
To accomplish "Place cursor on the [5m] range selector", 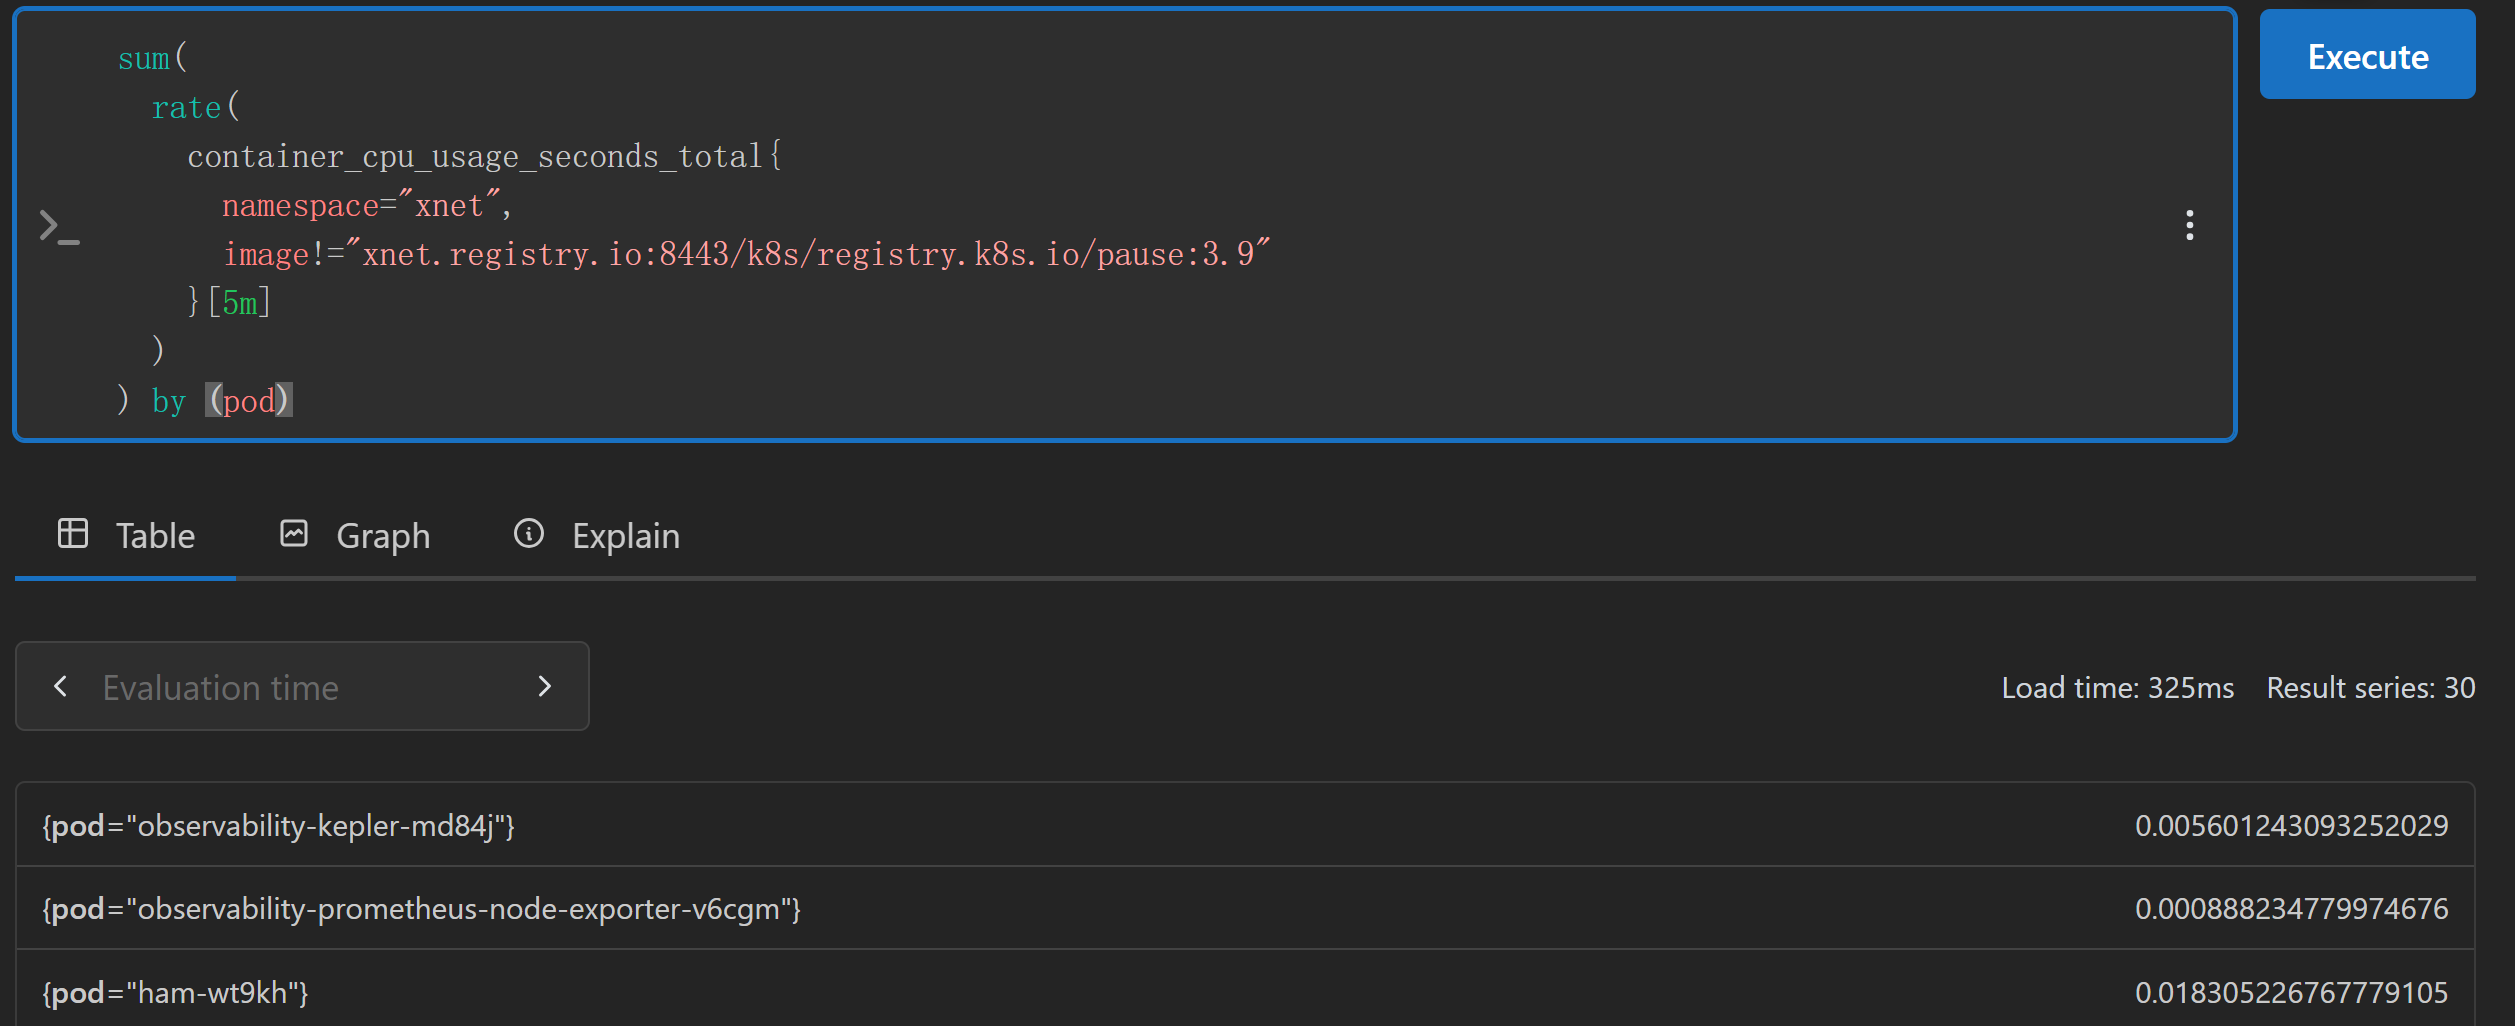I will pyautogui.click(x=239, y=302).
